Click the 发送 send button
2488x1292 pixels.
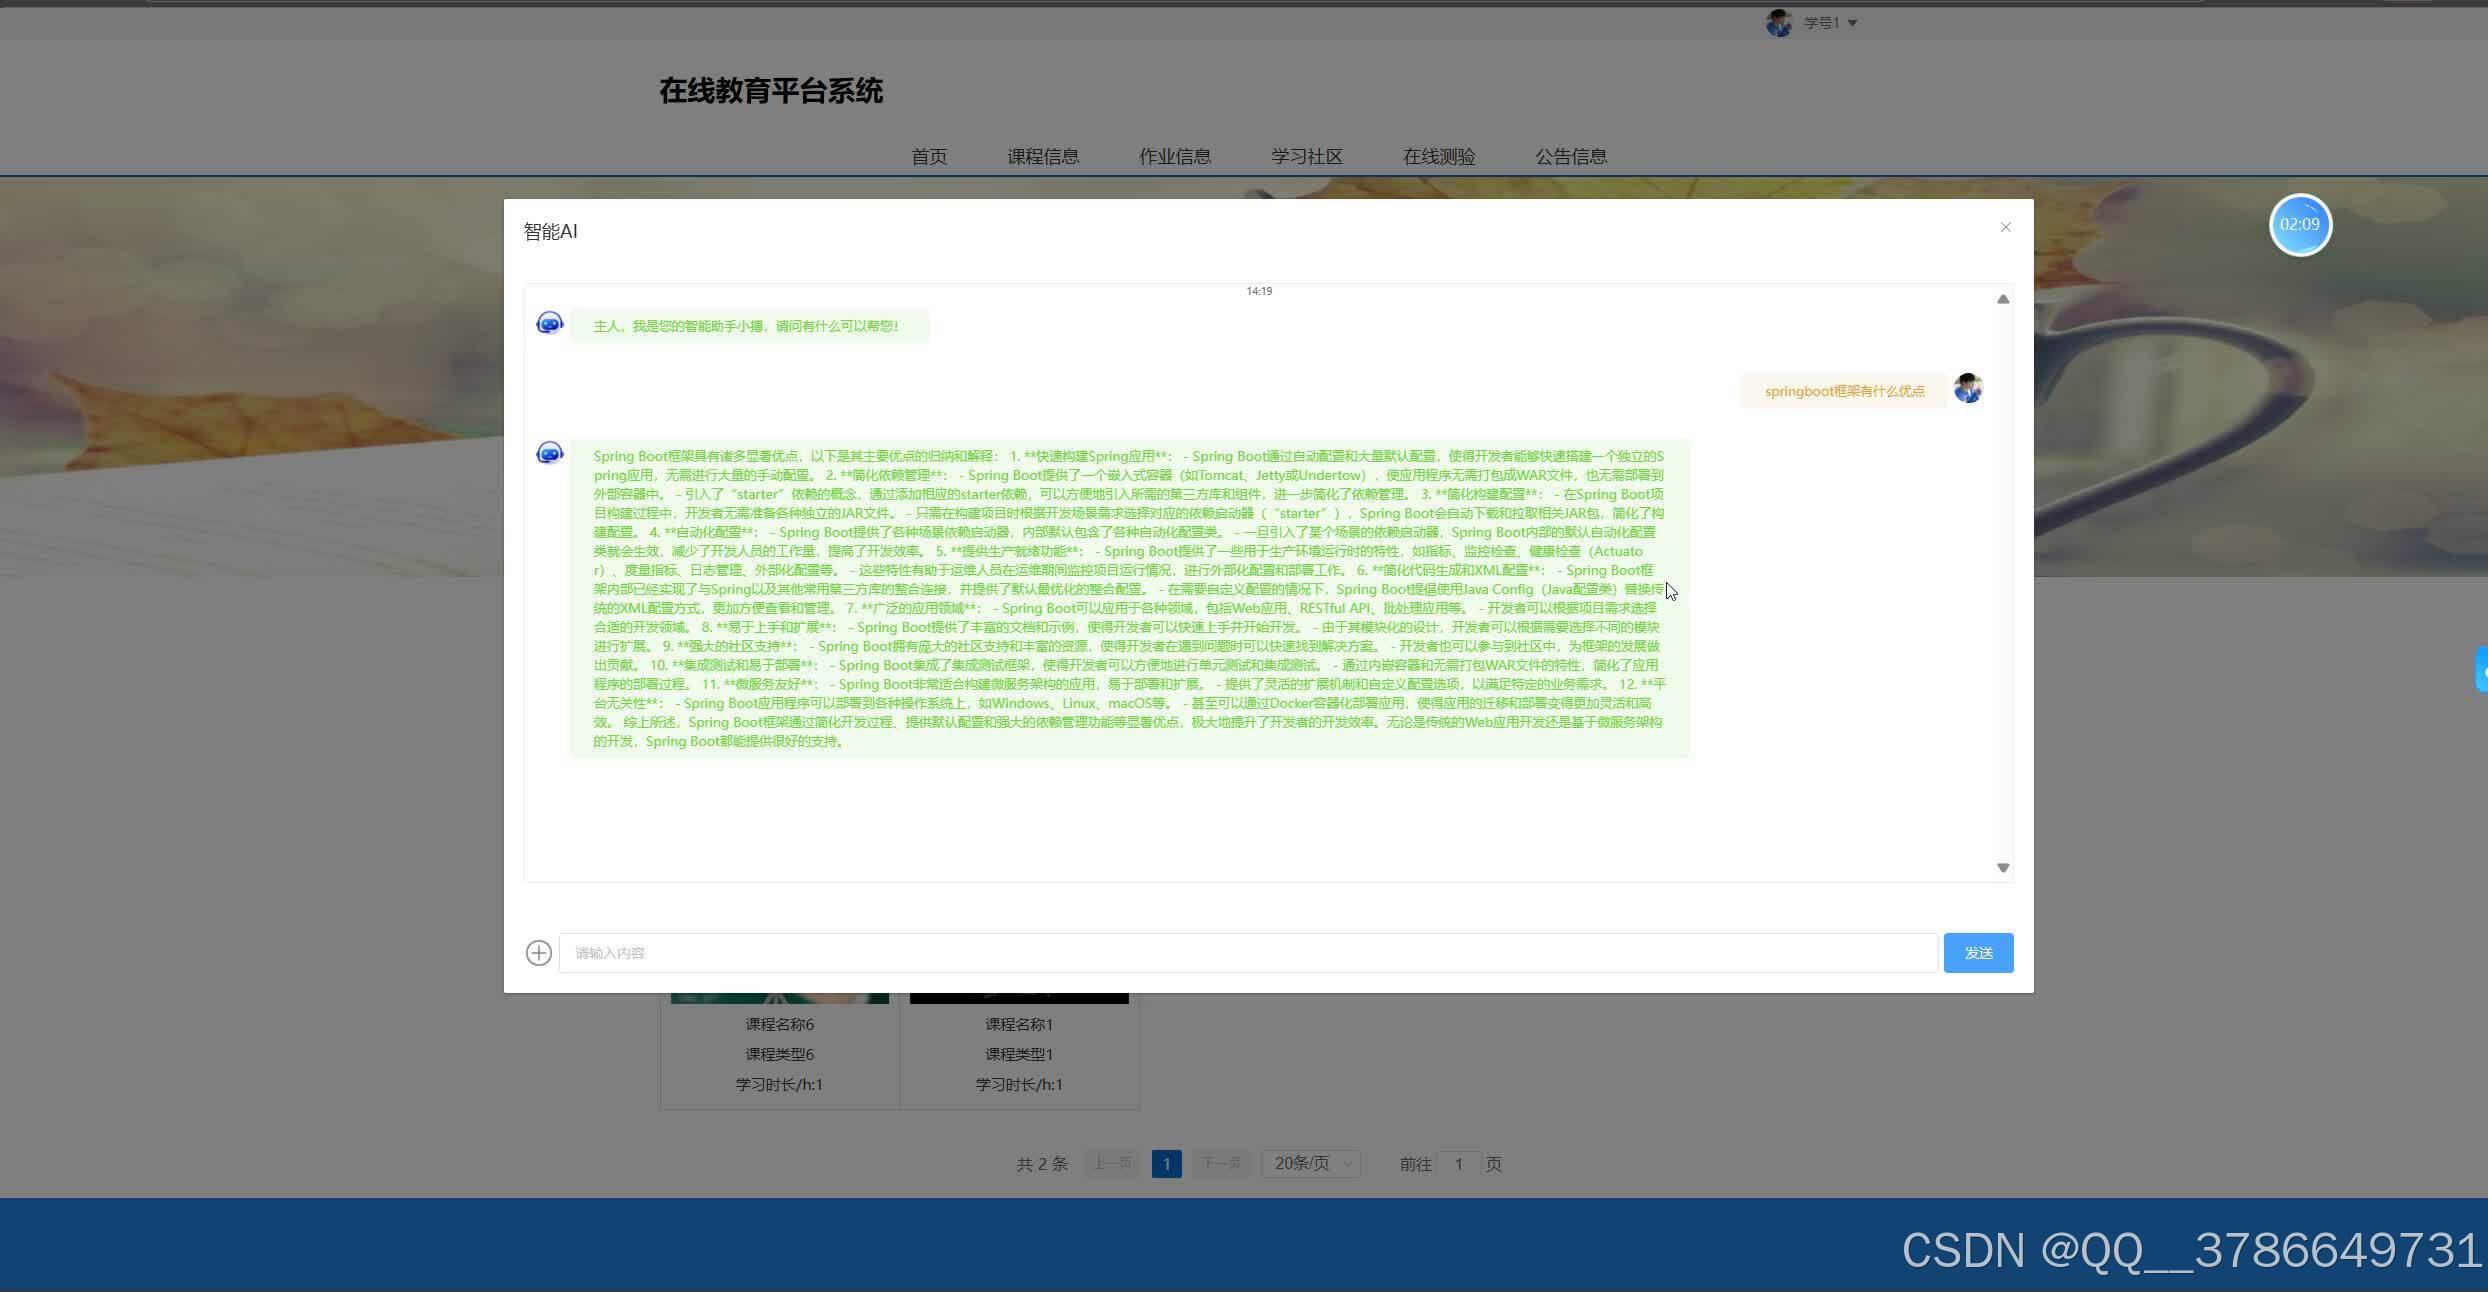click(1978, 952)
